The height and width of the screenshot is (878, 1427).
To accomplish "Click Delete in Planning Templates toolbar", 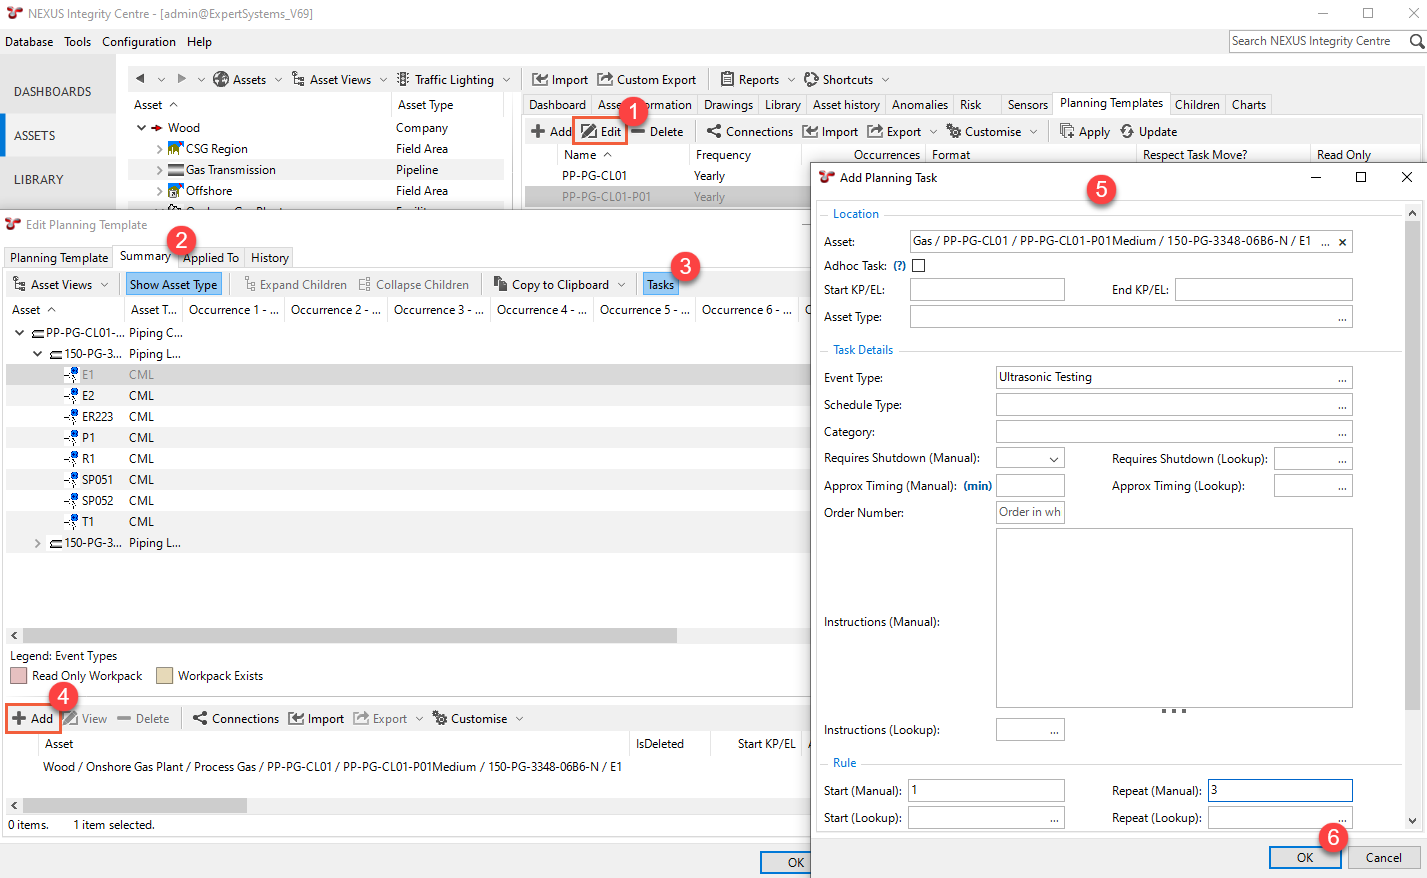I will (657, 131).
